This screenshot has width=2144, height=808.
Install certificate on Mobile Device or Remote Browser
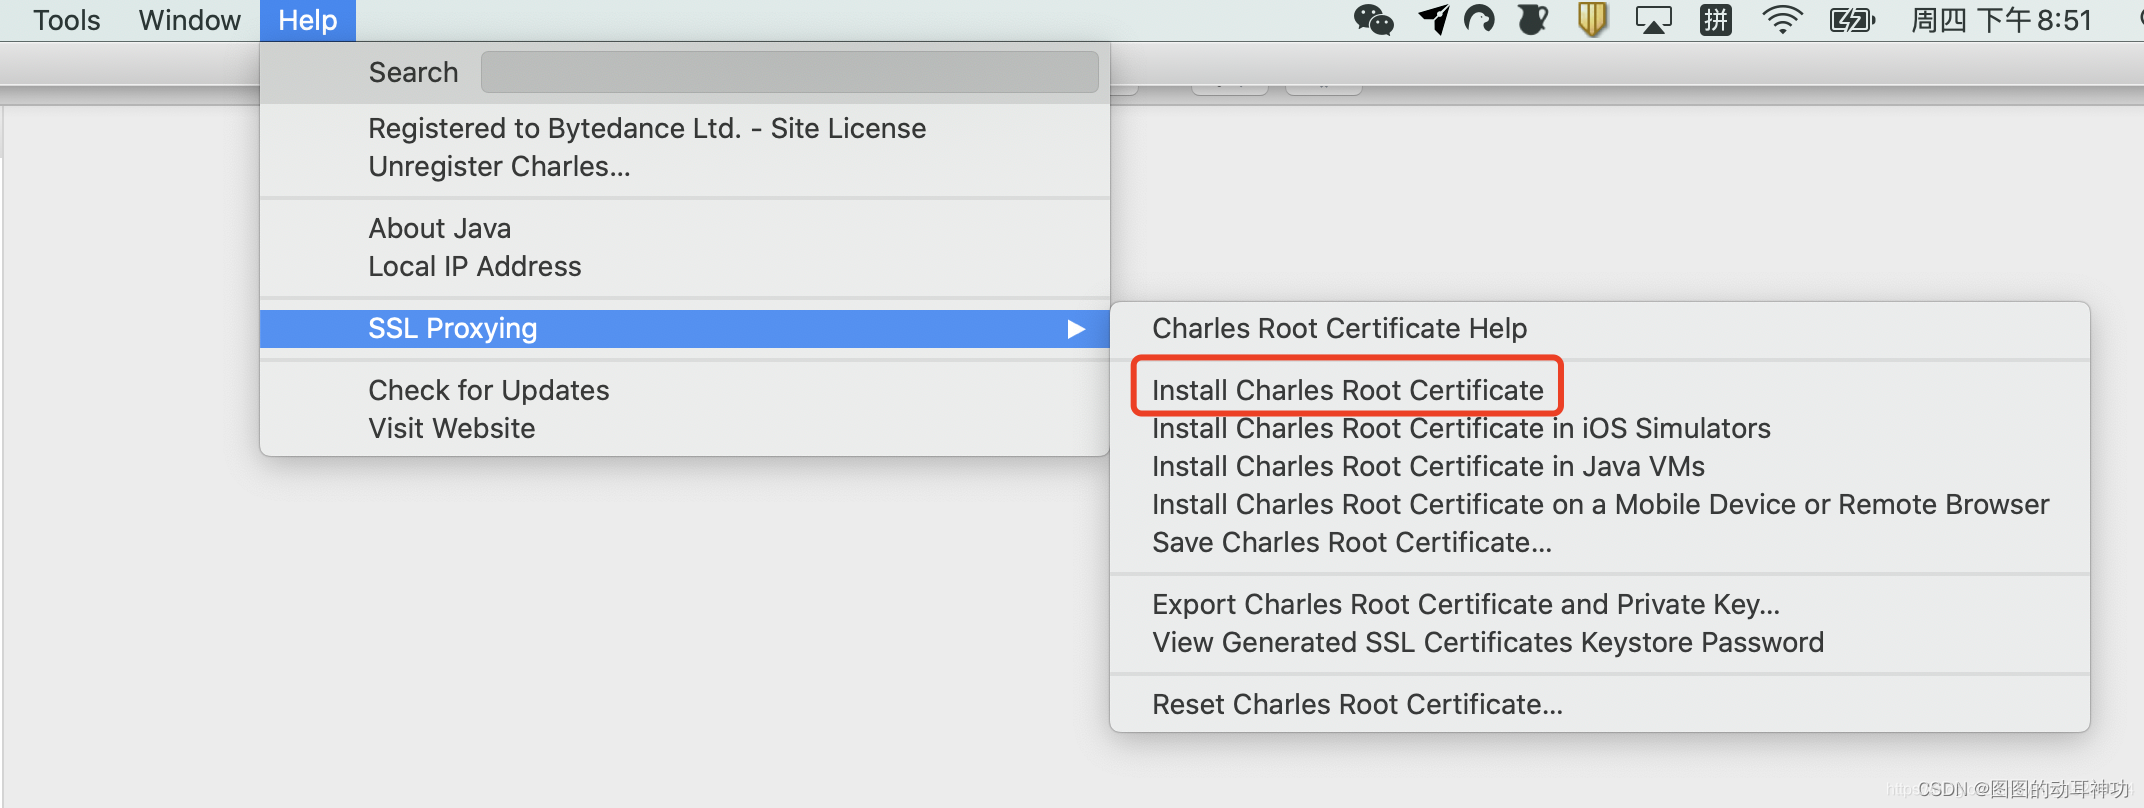[x=1600, y=504]
